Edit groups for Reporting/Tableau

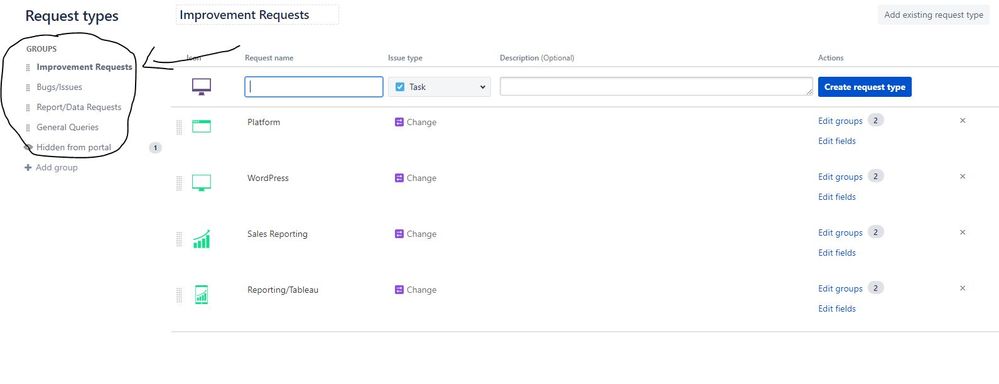tap(840, 288)
